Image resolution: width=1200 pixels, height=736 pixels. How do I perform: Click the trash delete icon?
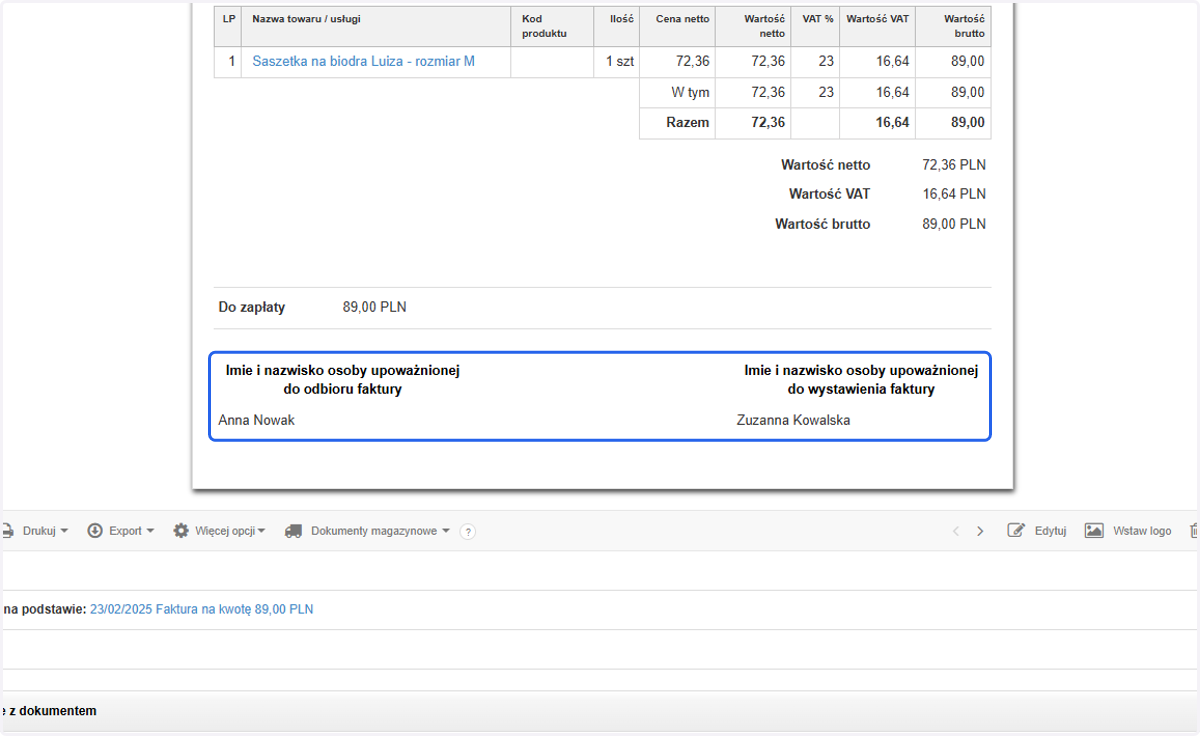click(x=1194, y=531)
